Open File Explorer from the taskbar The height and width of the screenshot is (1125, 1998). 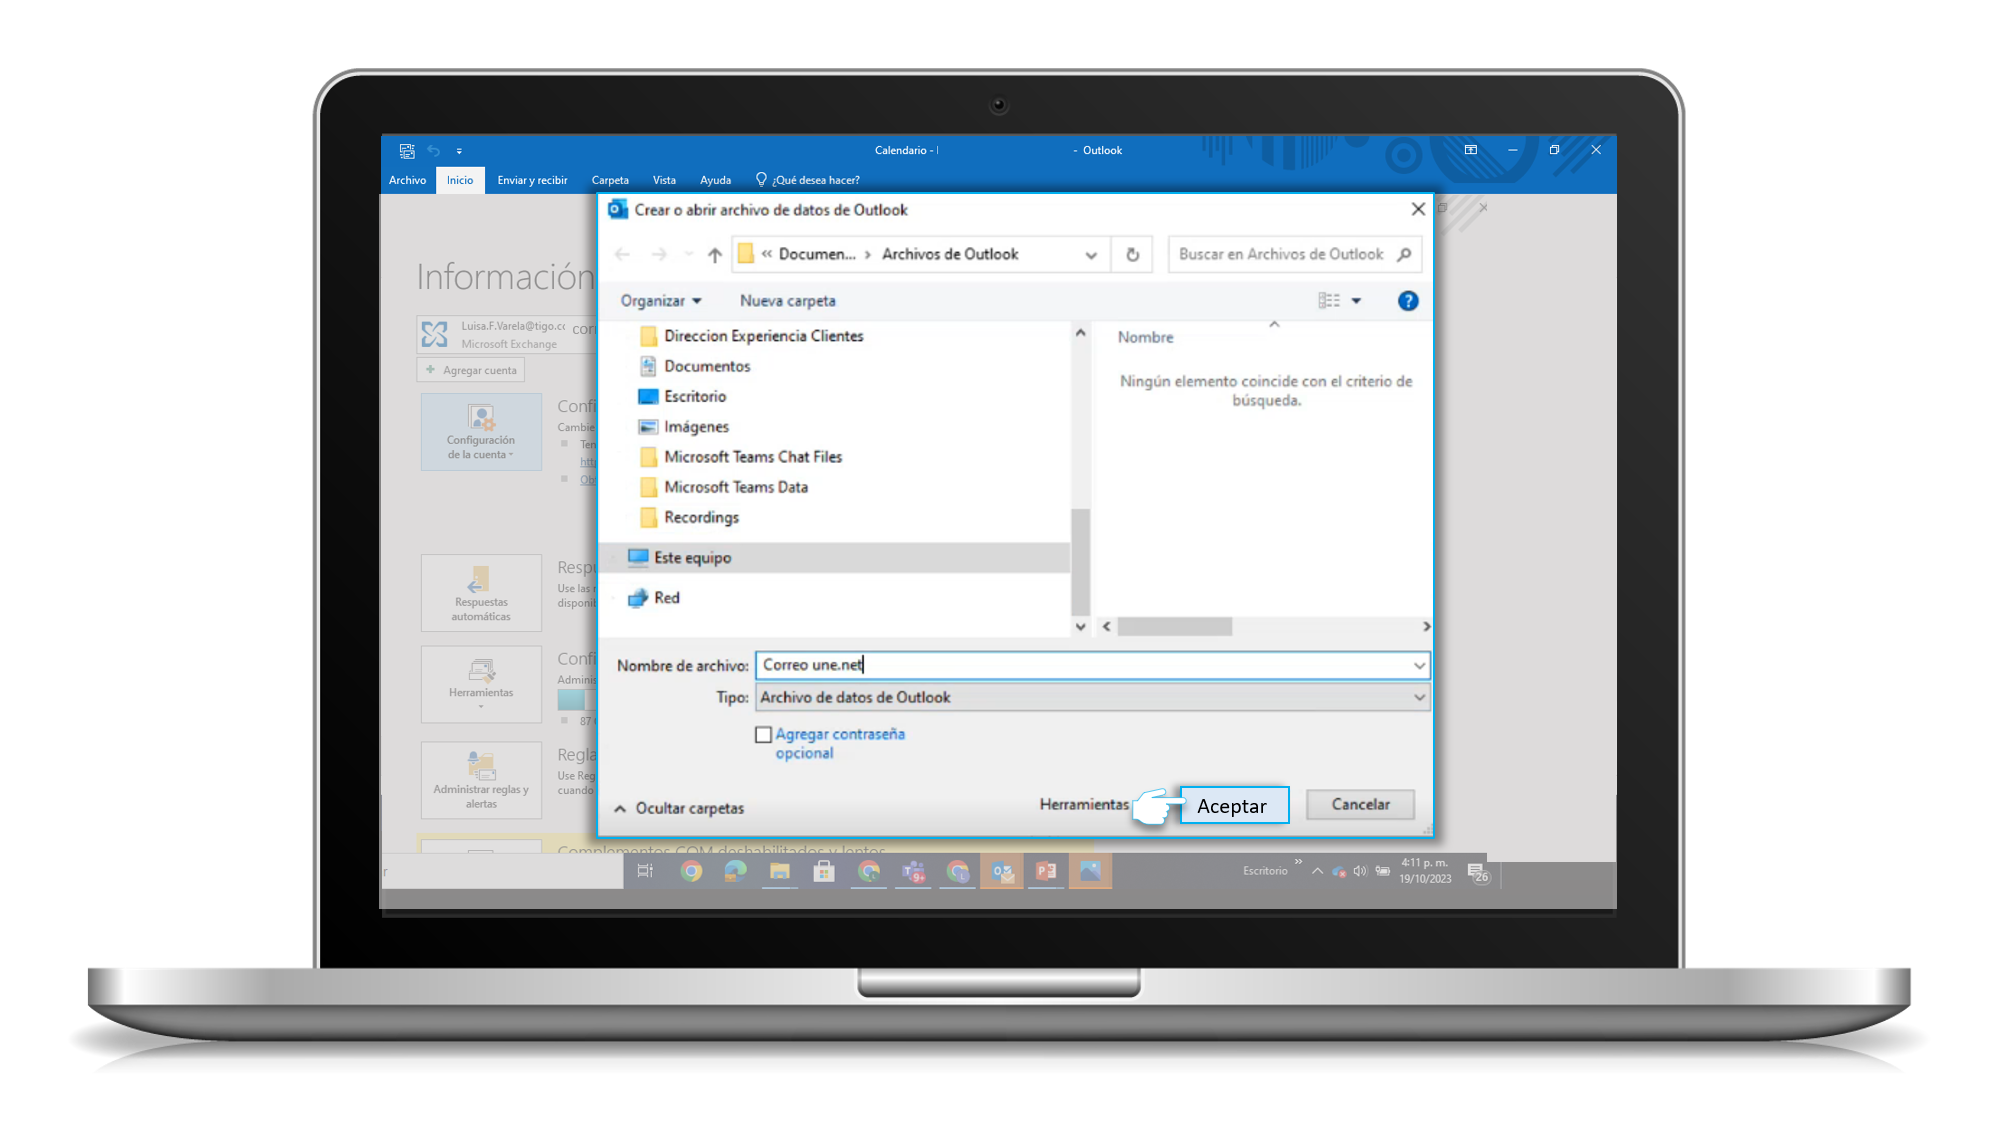point(780,871)
